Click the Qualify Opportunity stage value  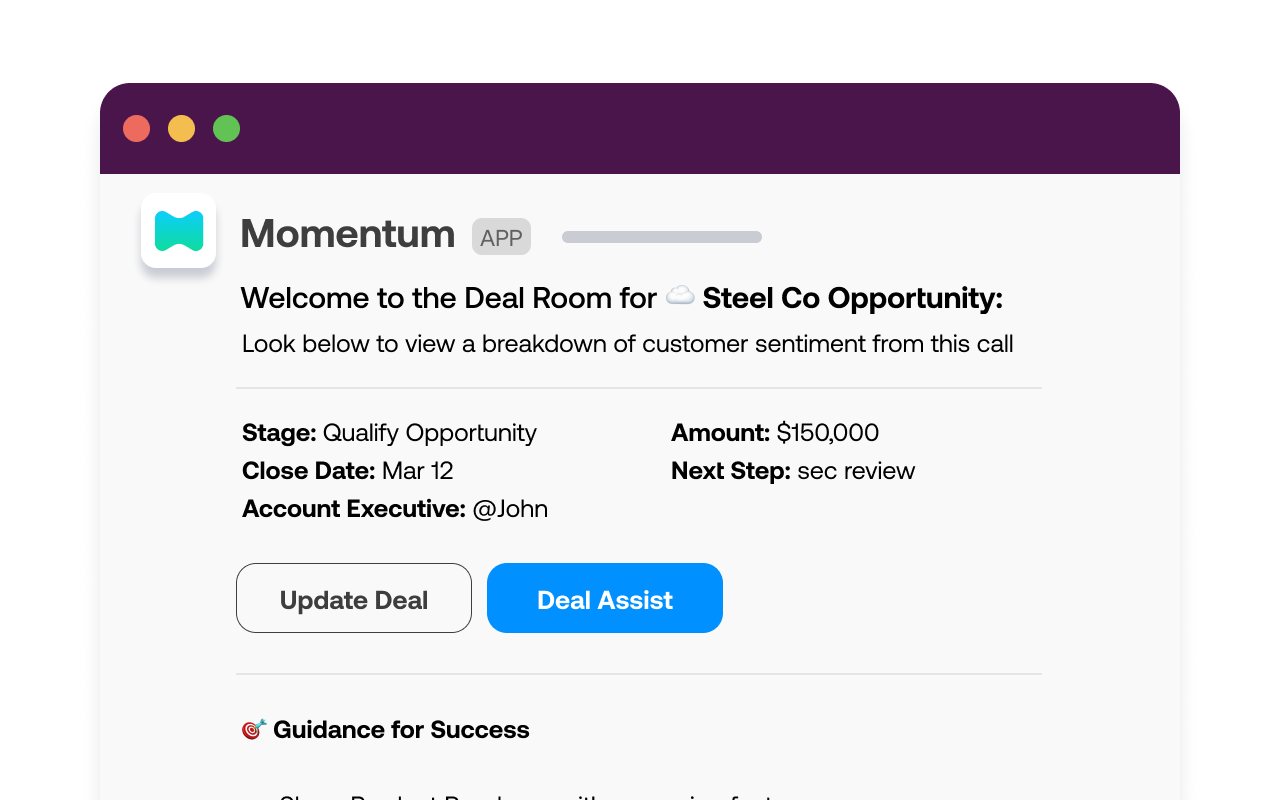[x=429, y=433]
